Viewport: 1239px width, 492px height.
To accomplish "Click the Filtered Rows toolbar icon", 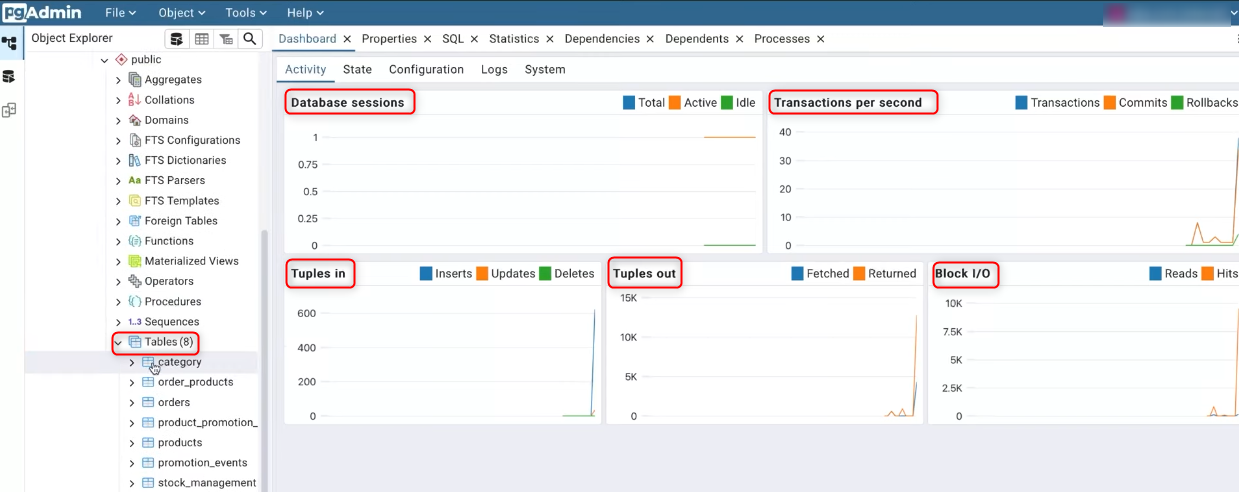I will point(226,39).
